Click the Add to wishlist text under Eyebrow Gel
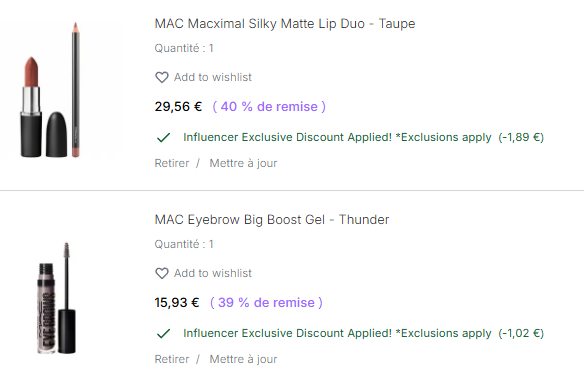 (x=213, y=273)
